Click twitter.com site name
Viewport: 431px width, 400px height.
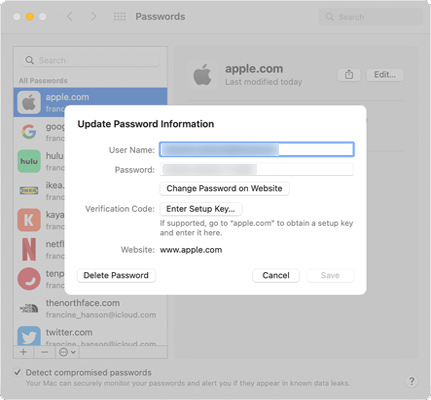coord(69,332)
